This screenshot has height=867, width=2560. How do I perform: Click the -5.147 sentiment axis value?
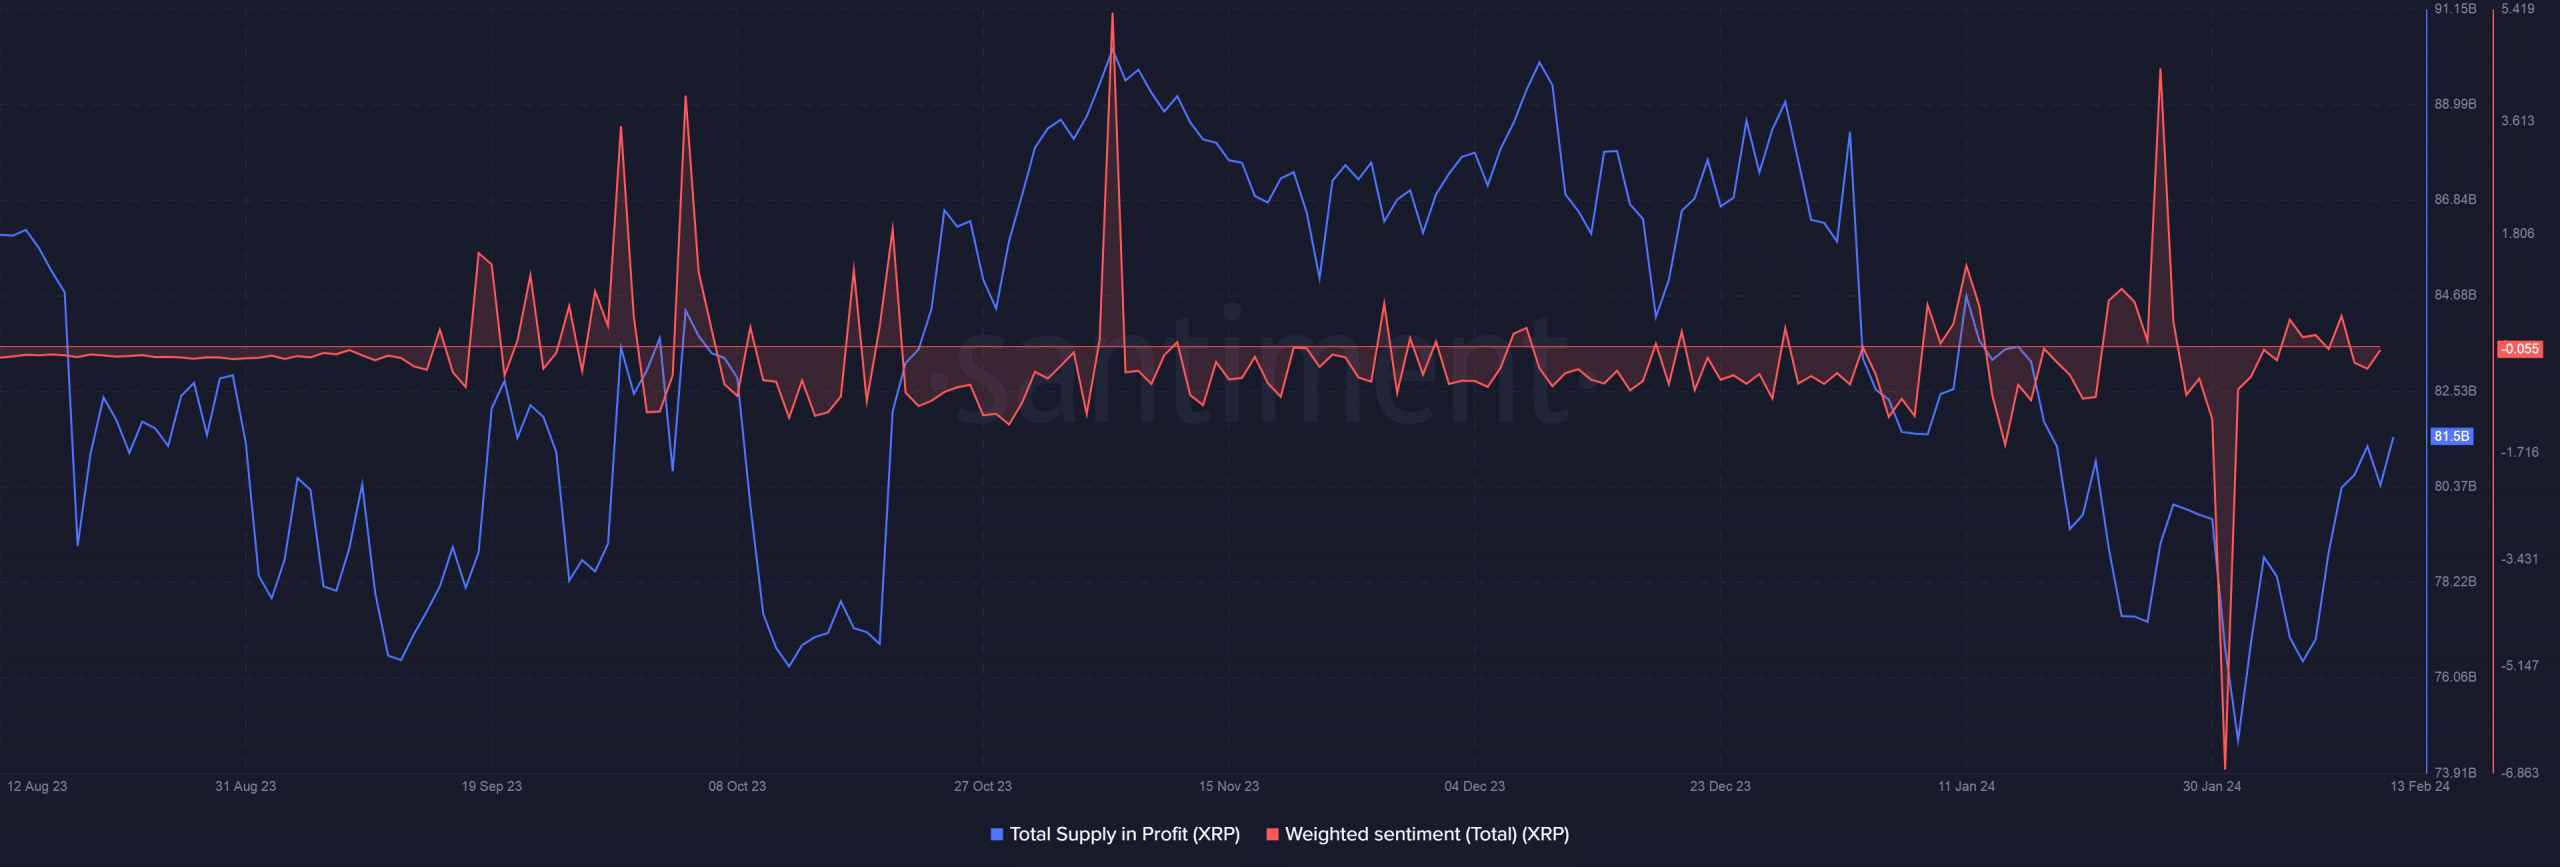coord(2520,666)
